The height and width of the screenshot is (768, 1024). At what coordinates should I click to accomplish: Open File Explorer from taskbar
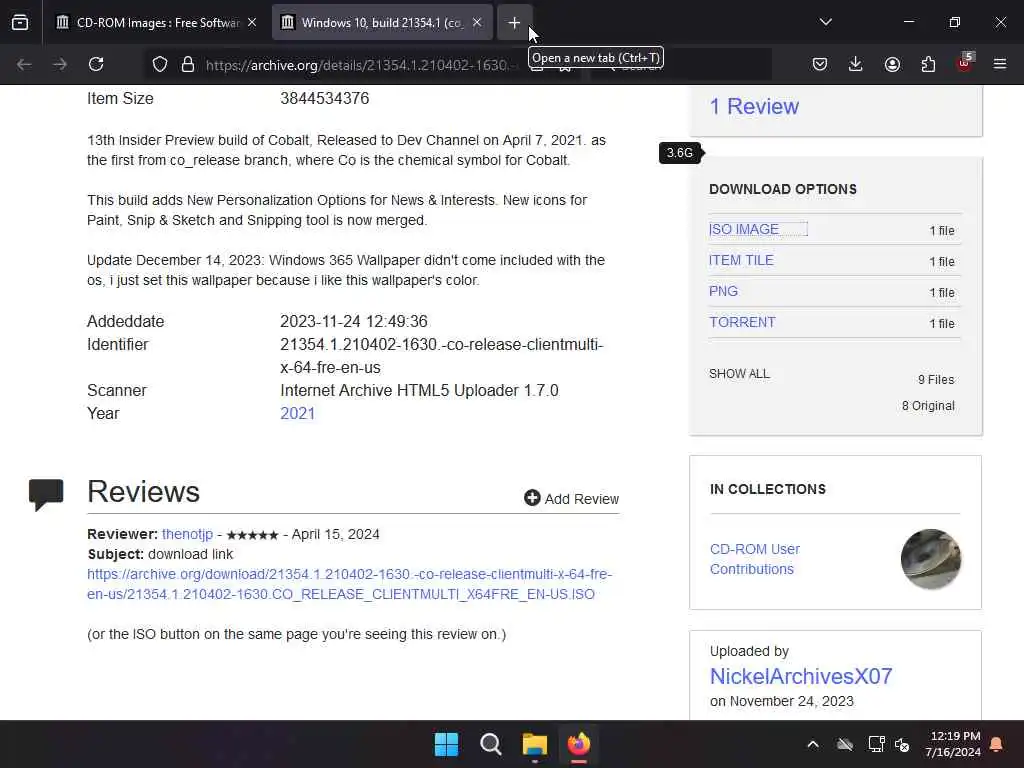535,744
